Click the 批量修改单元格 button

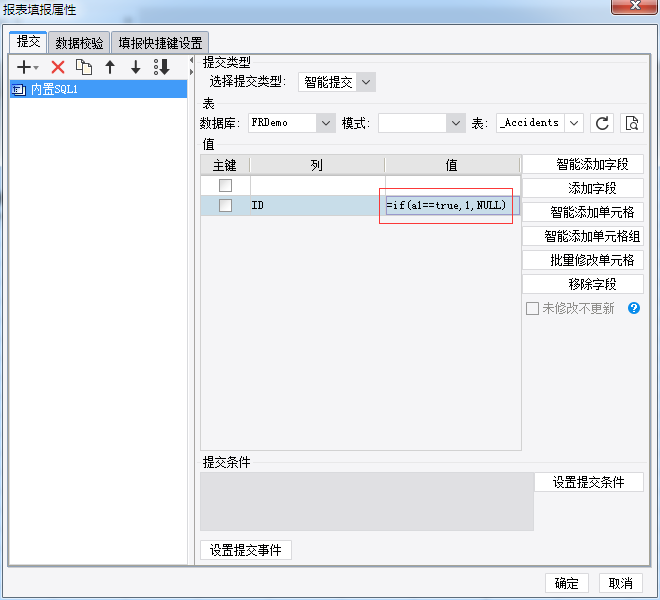(x=583, y=260)
